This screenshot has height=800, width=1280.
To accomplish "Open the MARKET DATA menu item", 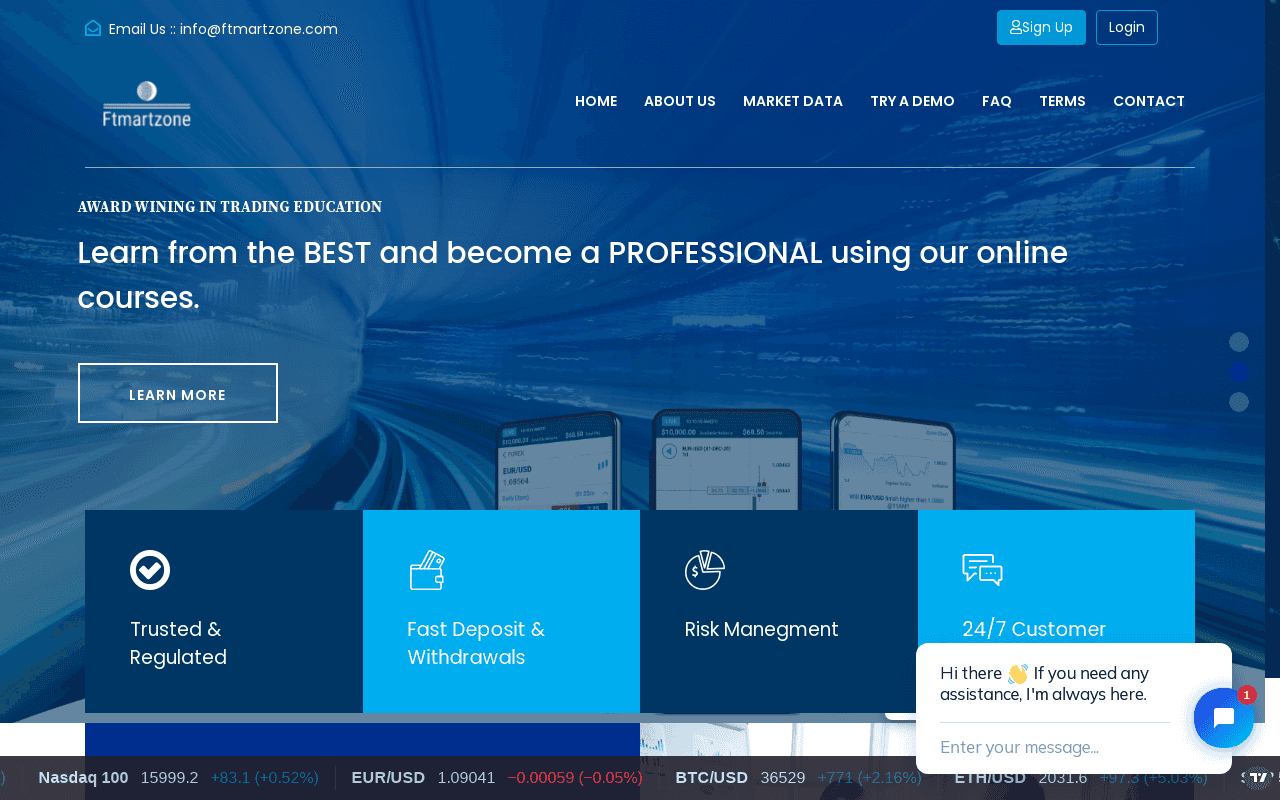I will click(x=793, y=101).
